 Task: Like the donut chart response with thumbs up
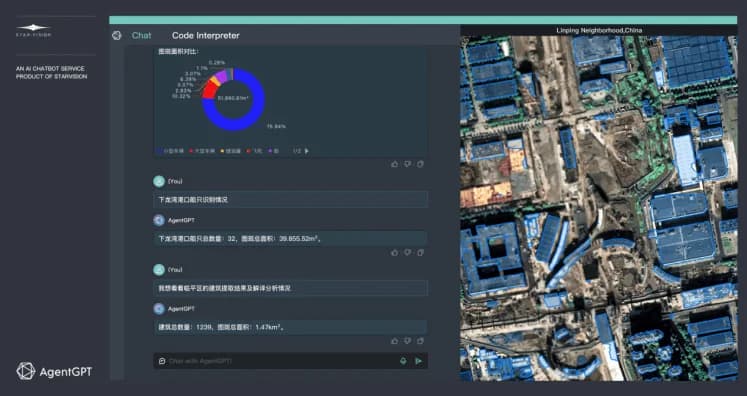point(394,164)
